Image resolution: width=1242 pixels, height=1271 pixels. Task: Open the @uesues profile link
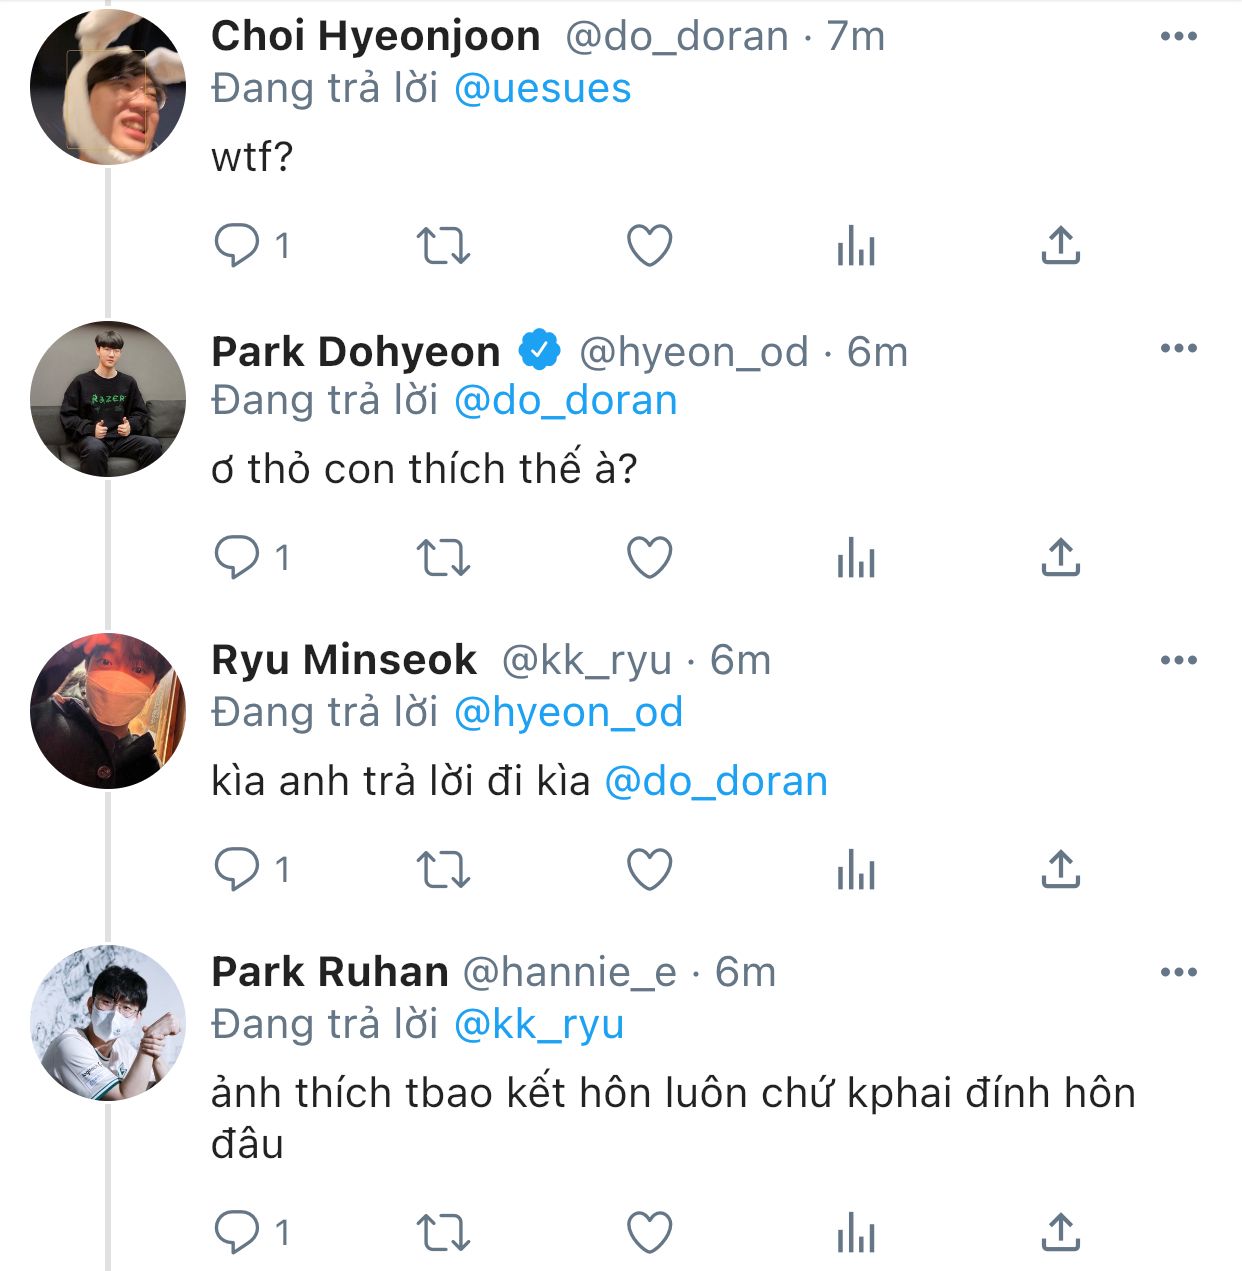(x=542, y=89)
